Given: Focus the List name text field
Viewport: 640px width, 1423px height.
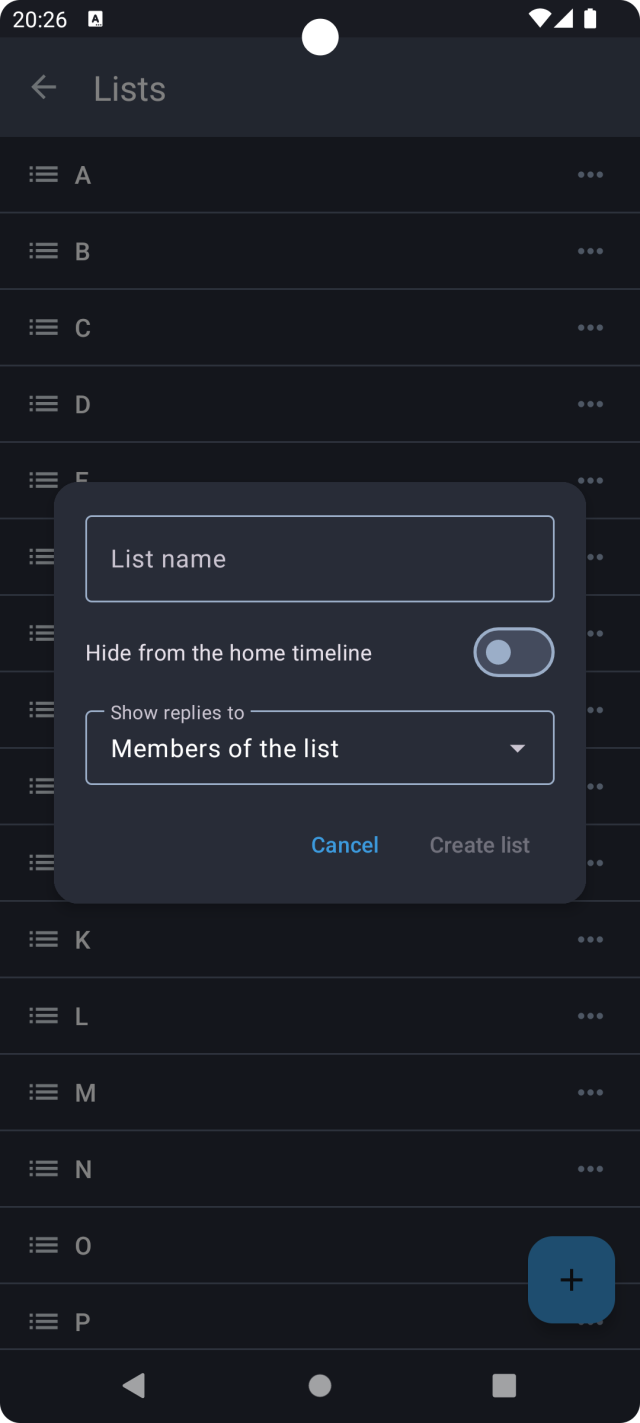Looking at the screenshot, I should point(320,559).
